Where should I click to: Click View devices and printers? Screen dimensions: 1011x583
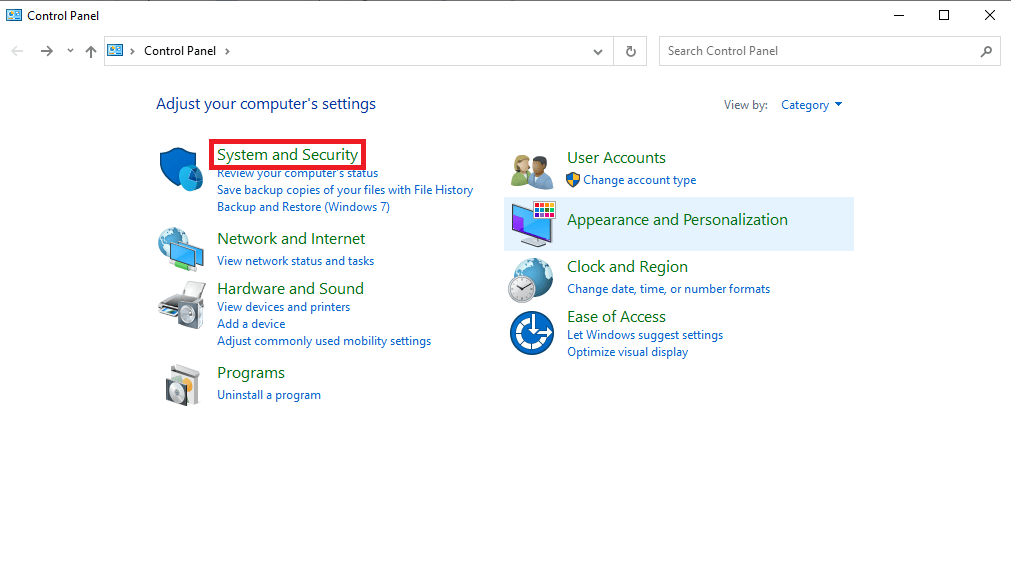tap(283, 307)
